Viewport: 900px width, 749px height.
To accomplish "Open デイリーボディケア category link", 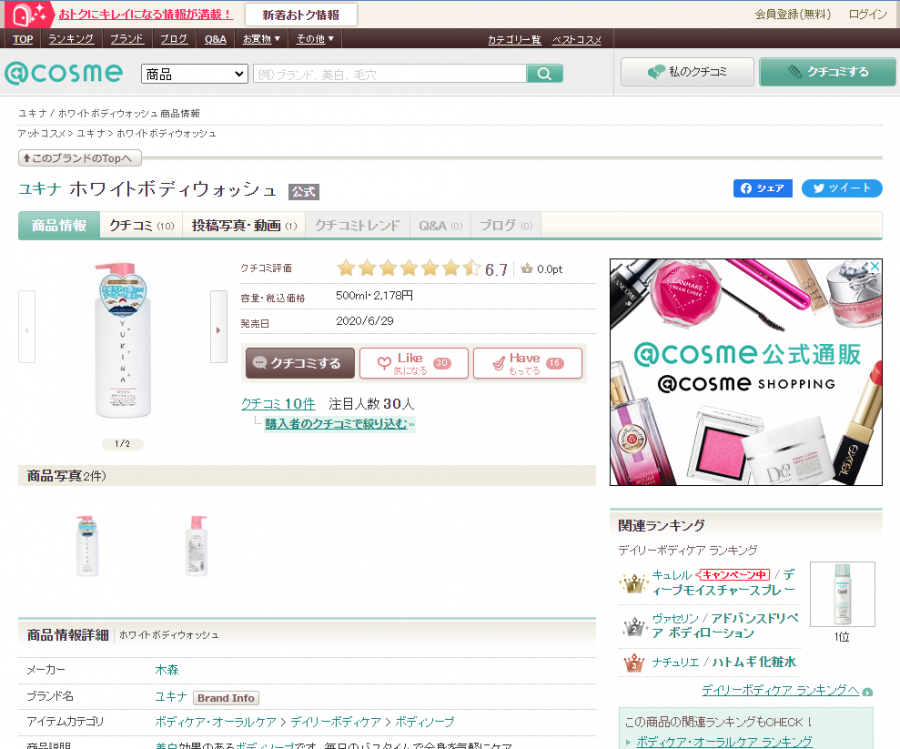I will [336, 721].
